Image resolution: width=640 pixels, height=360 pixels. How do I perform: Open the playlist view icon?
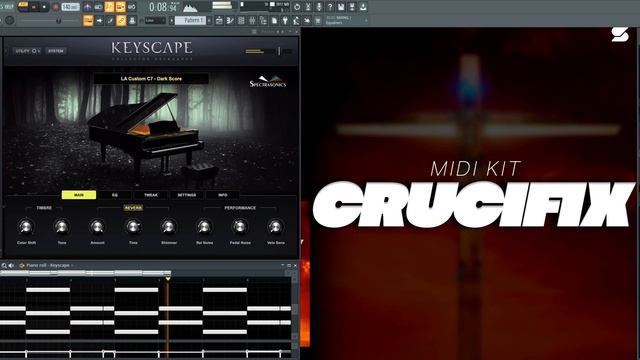click(x=219, y=20)
